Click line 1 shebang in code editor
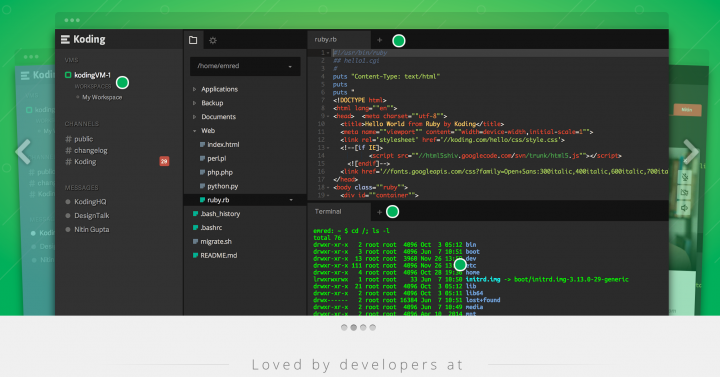The width and height of the screenshot is (720, 377). coord(360,53)
